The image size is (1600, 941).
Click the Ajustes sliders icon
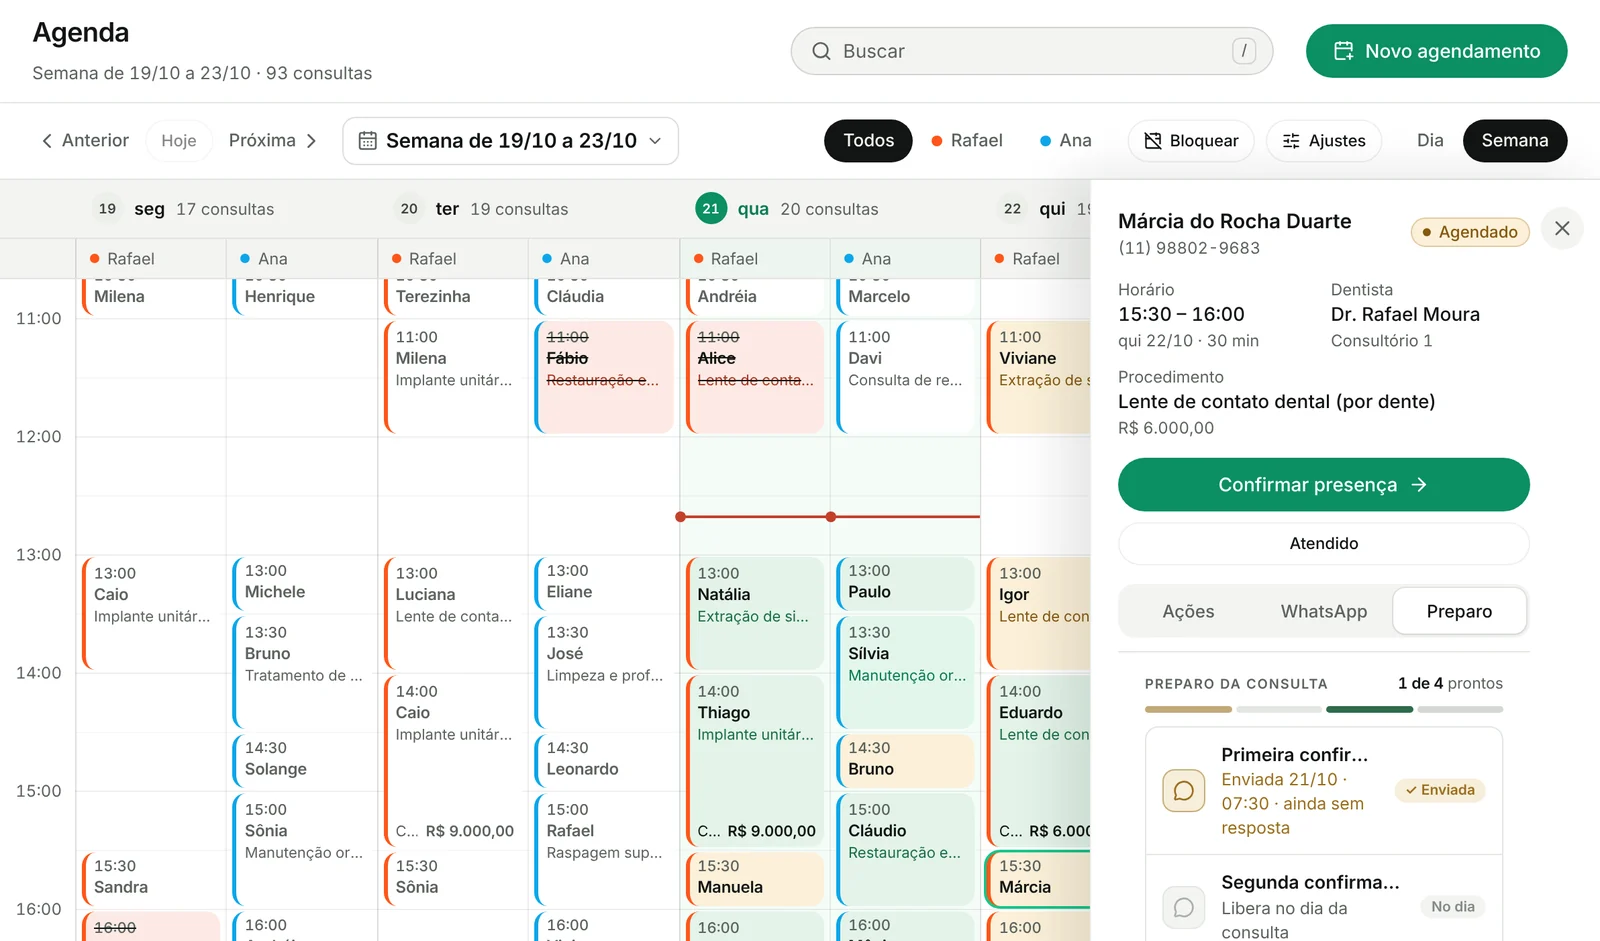click(1291, 141)
